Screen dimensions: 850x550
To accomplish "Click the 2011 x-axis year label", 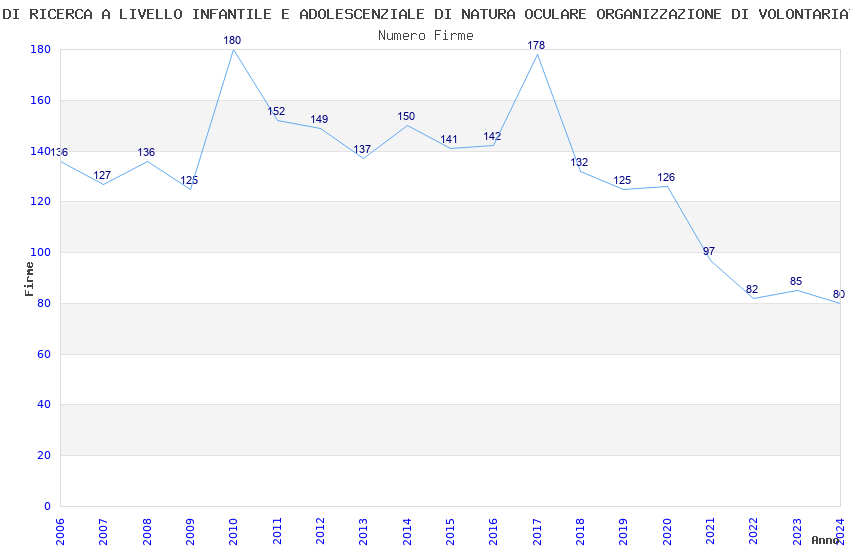I will point(277,532).
